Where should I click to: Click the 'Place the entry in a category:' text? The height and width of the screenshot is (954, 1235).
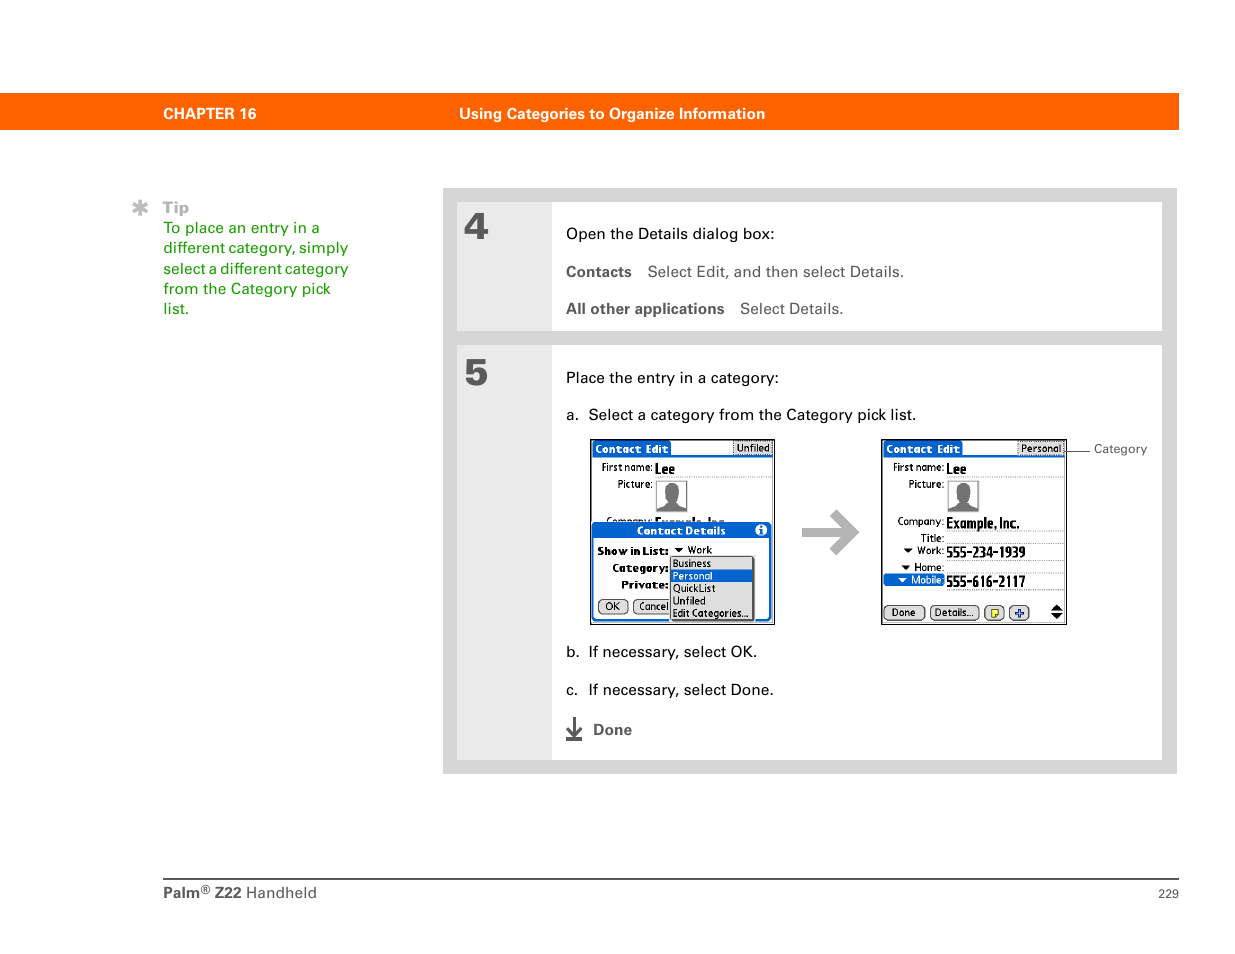click(x=672, y=378)
